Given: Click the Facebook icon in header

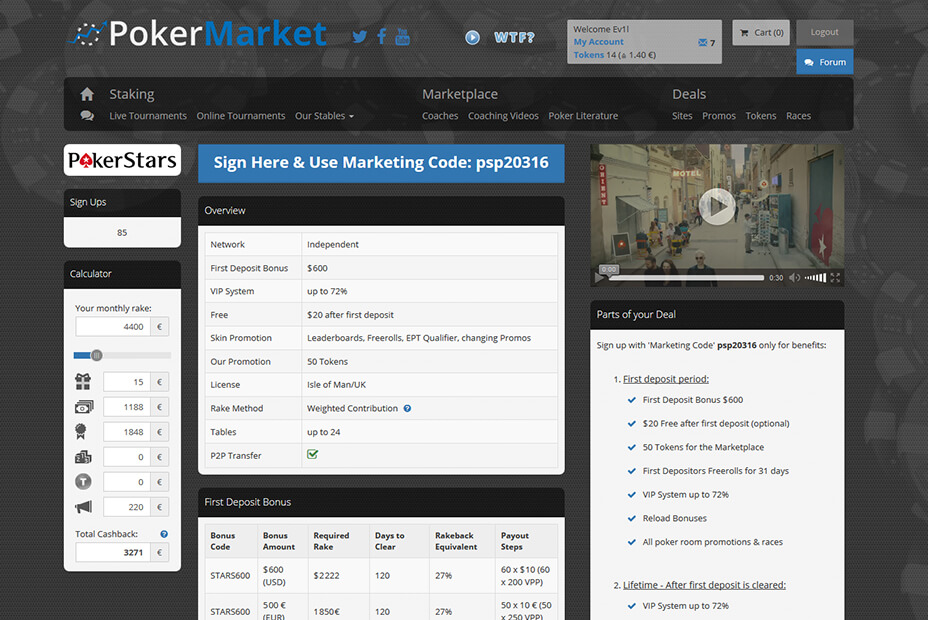Looking at the screenshot, I should (381, 37).
